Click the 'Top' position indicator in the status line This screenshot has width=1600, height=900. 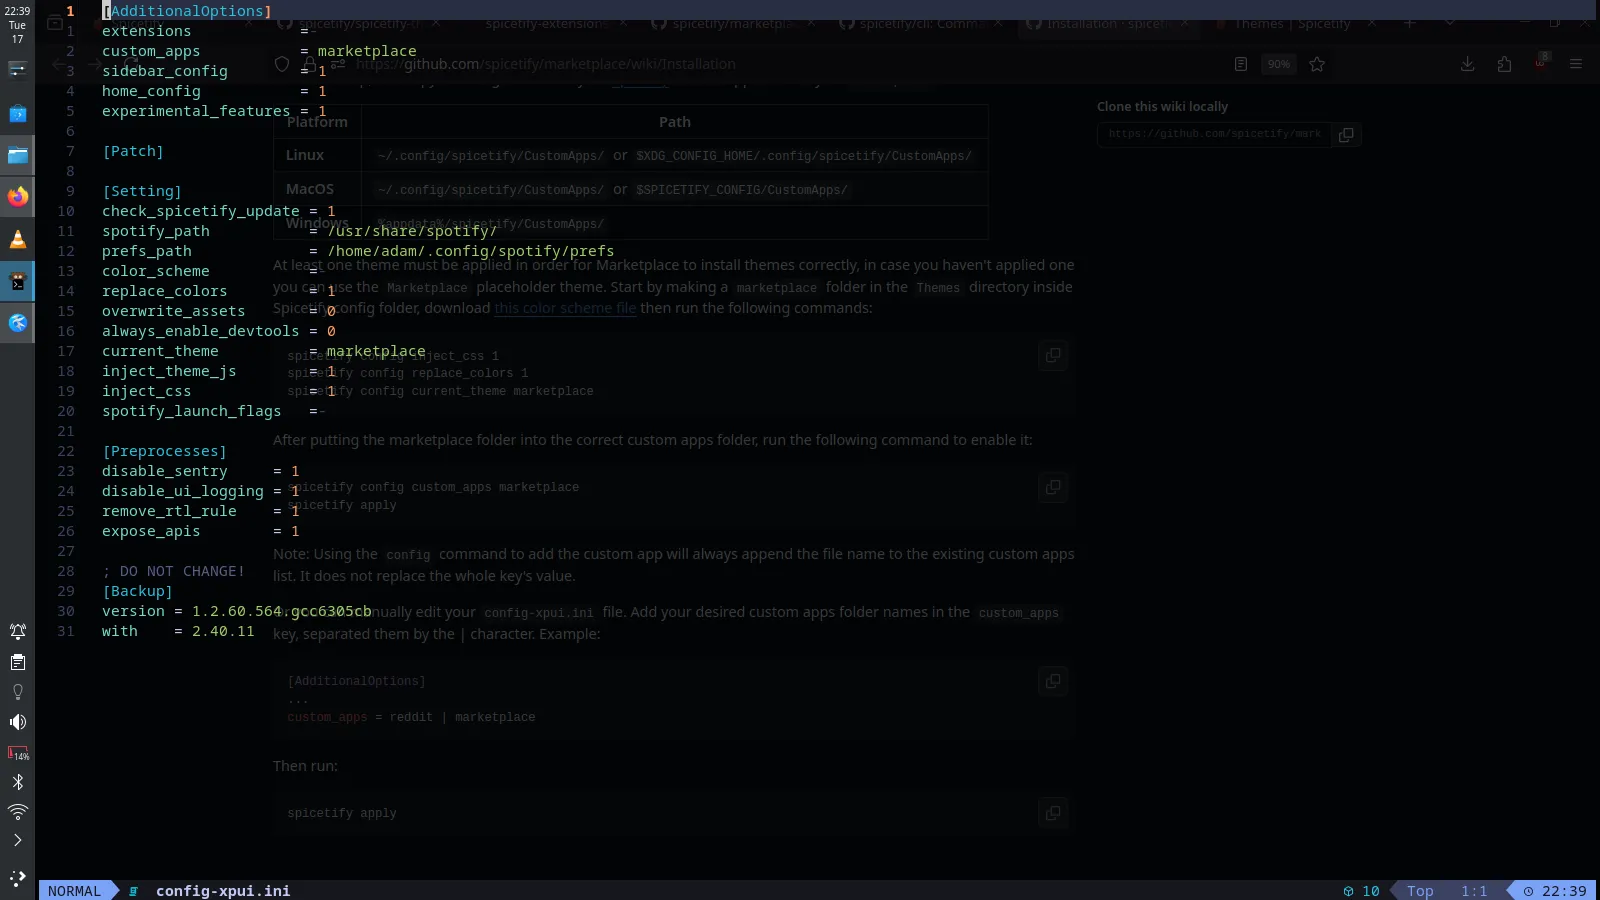tap(1420, 890)
